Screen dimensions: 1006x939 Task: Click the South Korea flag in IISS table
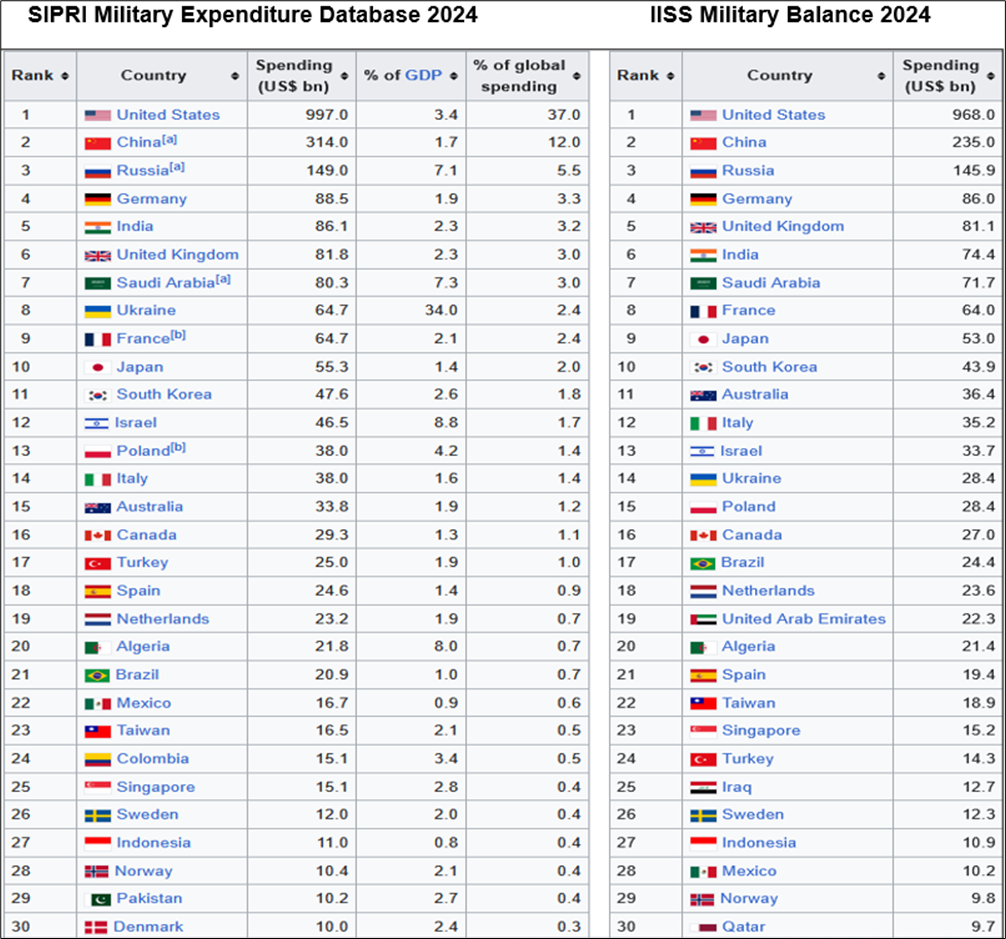click(x=703, y=368)
